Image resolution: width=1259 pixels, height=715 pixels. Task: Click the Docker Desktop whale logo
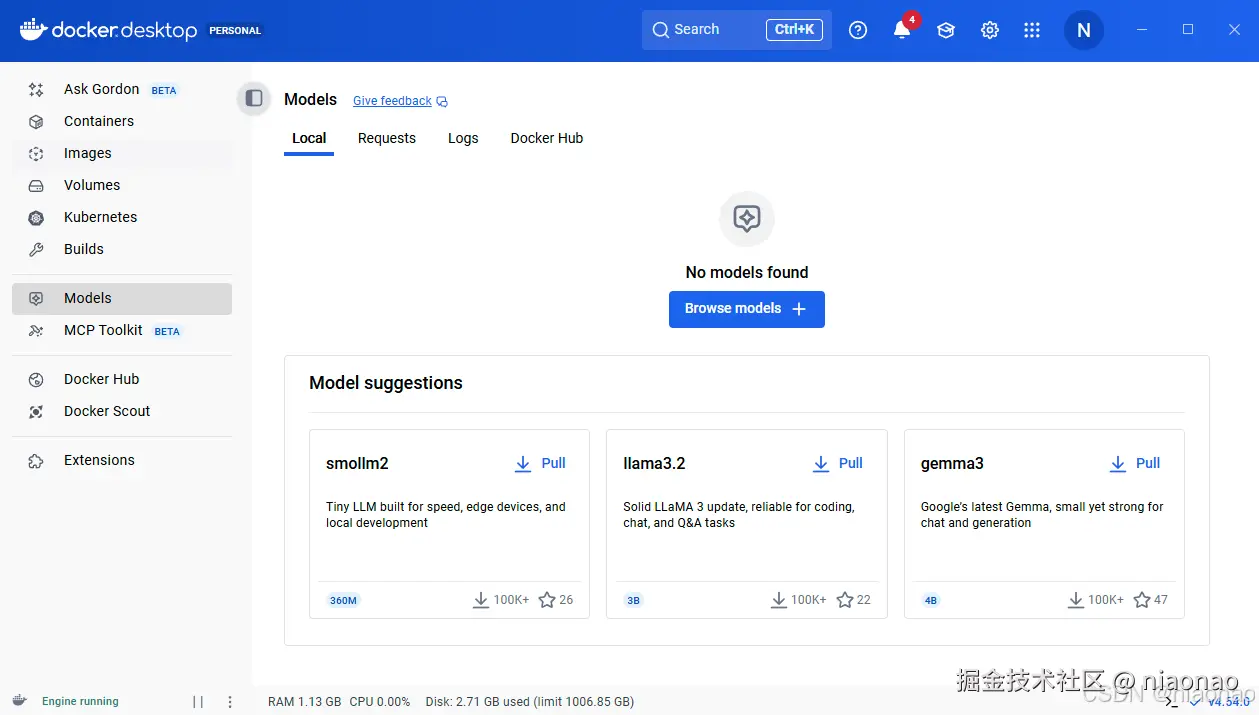(x=33, y=29)
